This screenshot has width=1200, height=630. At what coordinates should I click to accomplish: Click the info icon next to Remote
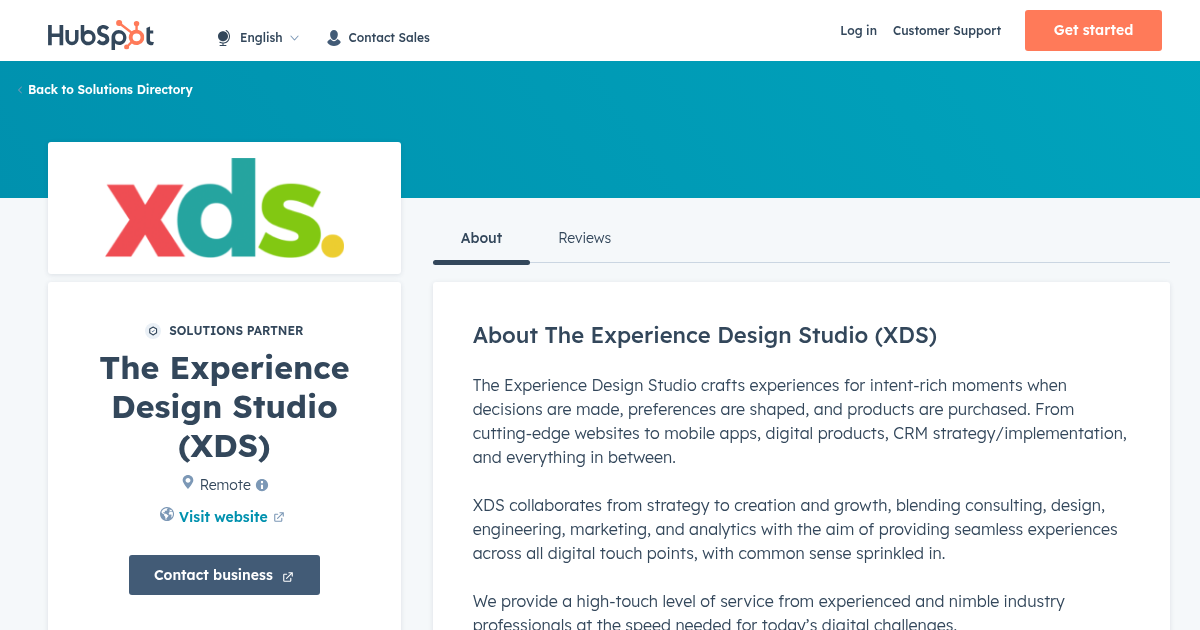262,485
